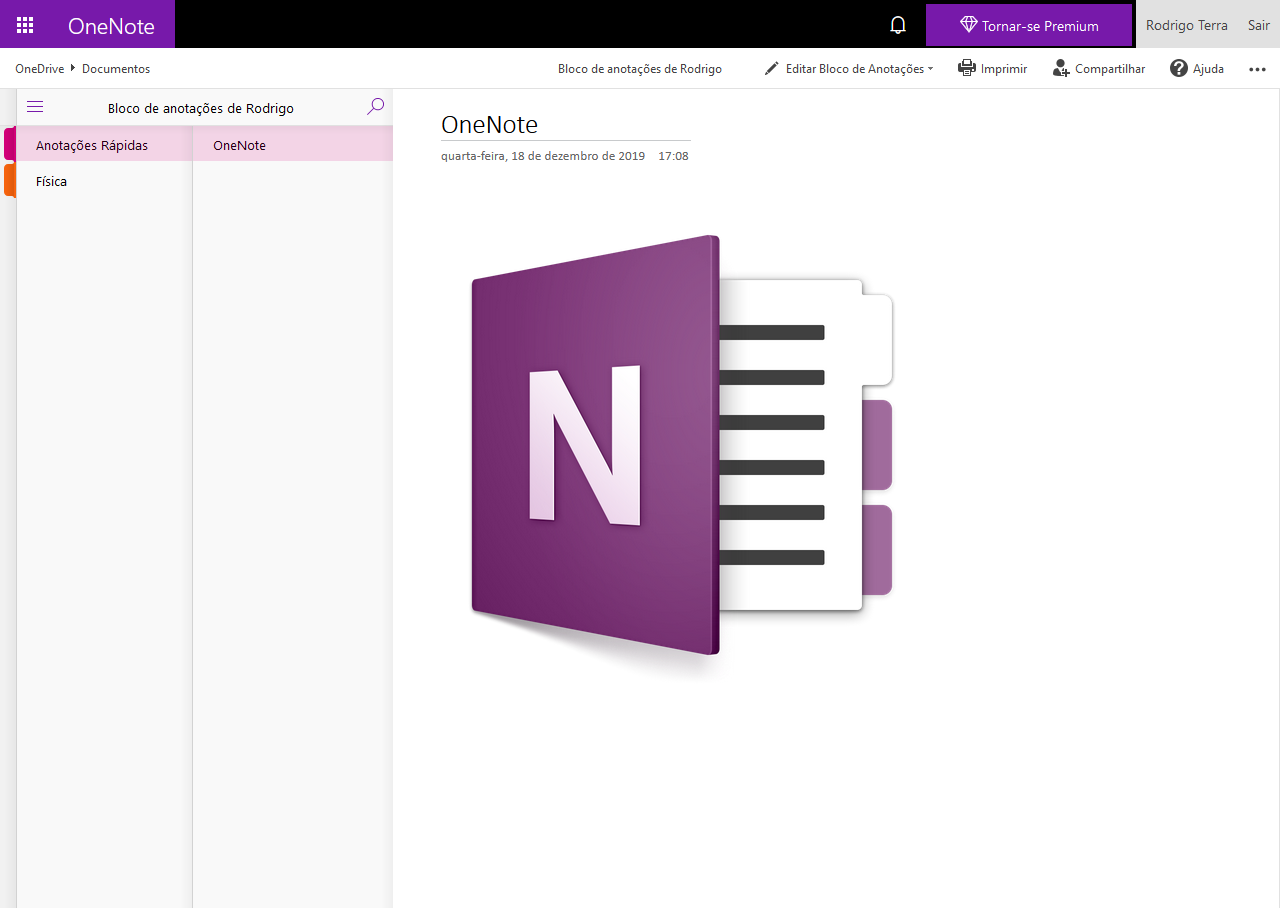1280x908 pixels.
Task: Click notebook title in the toolbar
Action: click(640, 69)
